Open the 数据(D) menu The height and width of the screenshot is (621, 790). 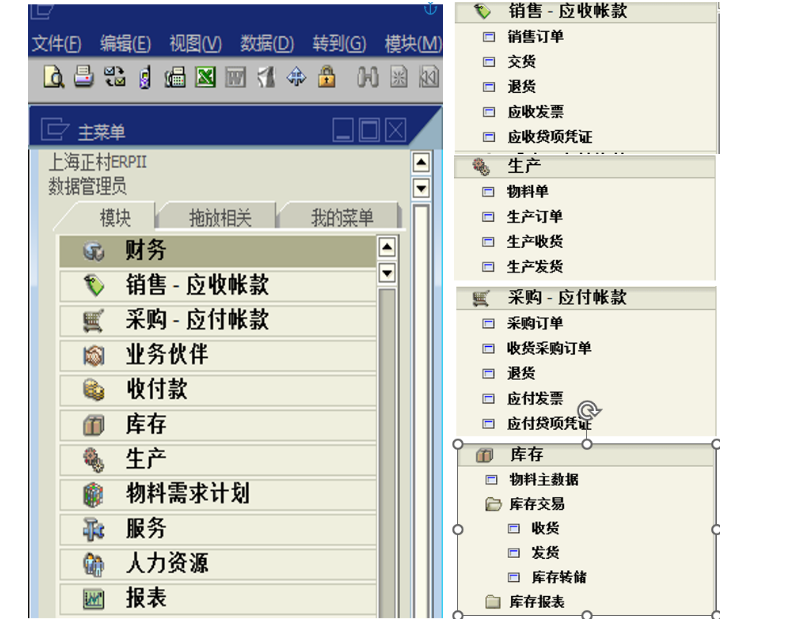coord(267,44)
